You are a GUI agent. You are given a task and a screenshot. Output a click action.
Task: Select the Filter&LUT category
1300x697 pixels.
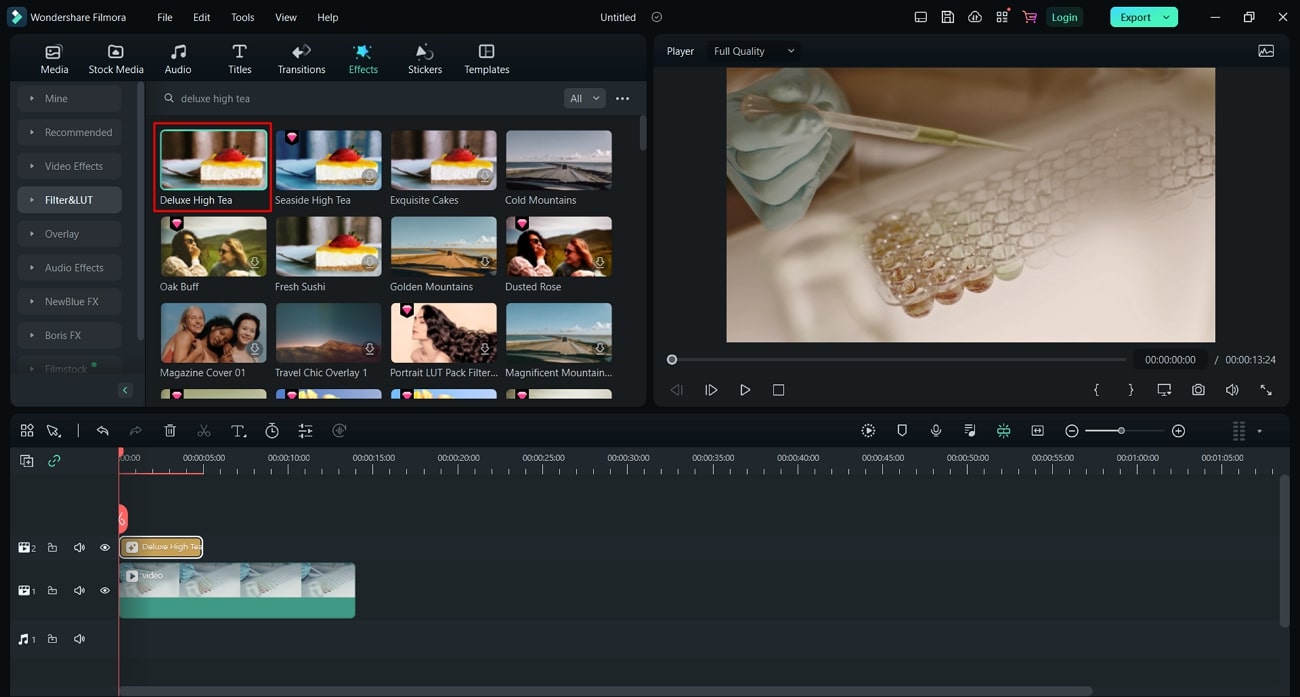pyautogui.click(x=69, y=200)
